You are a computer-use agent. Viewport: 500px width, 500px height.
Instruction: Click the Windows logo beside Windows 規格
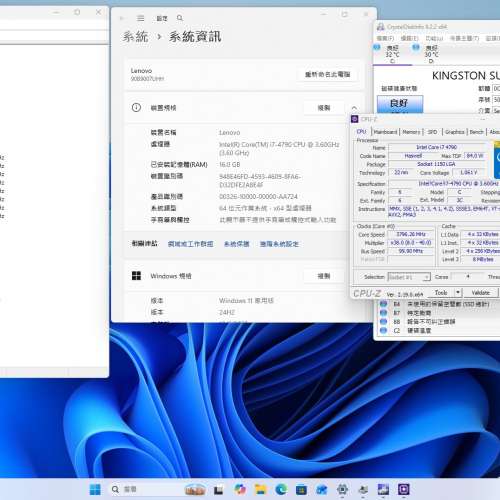click(136, 276)
